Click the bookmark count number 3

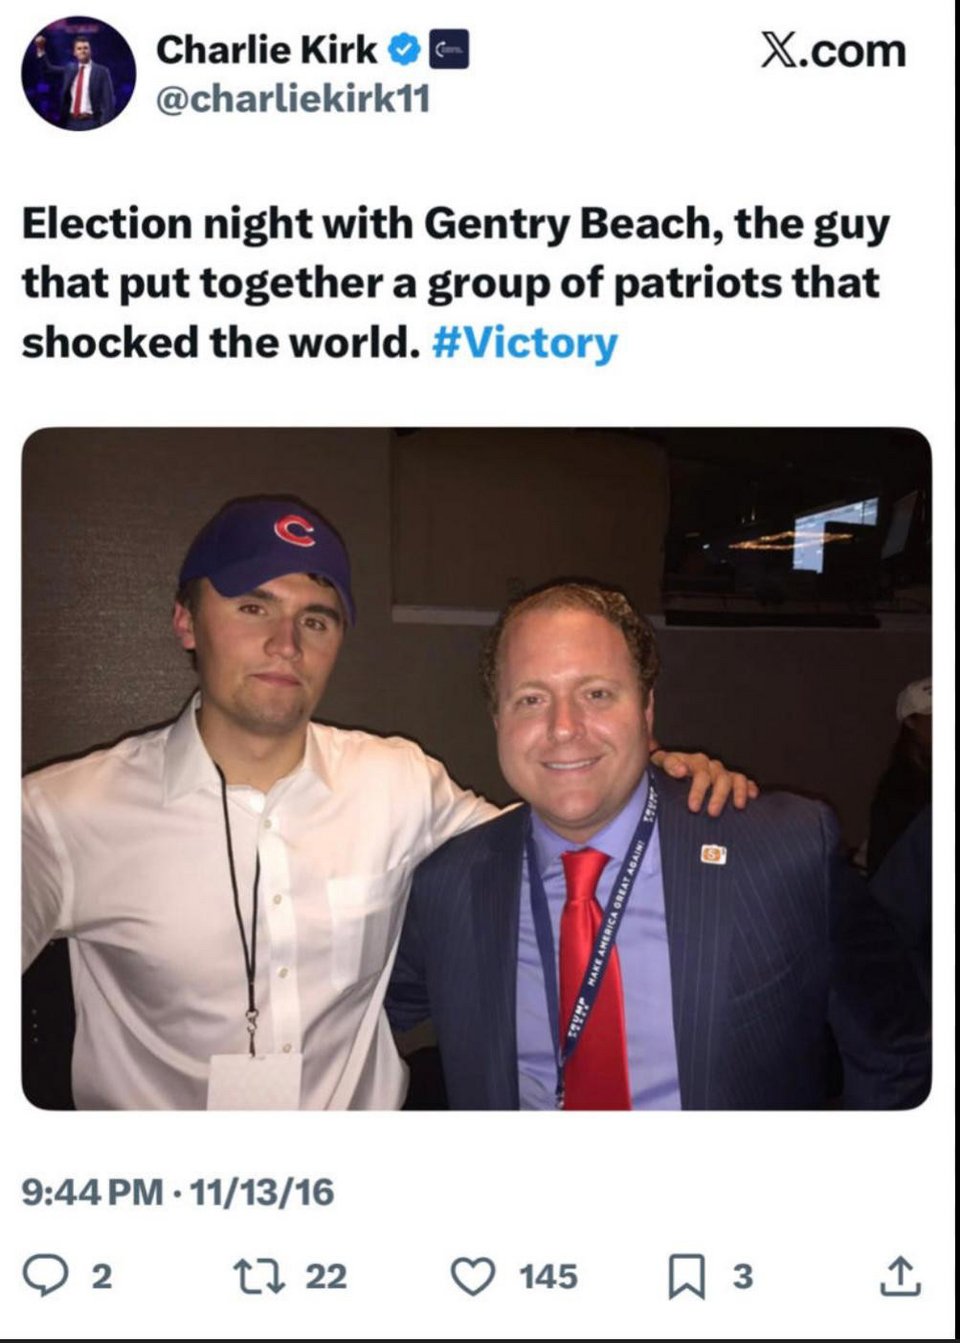(x=742, y=1276)
